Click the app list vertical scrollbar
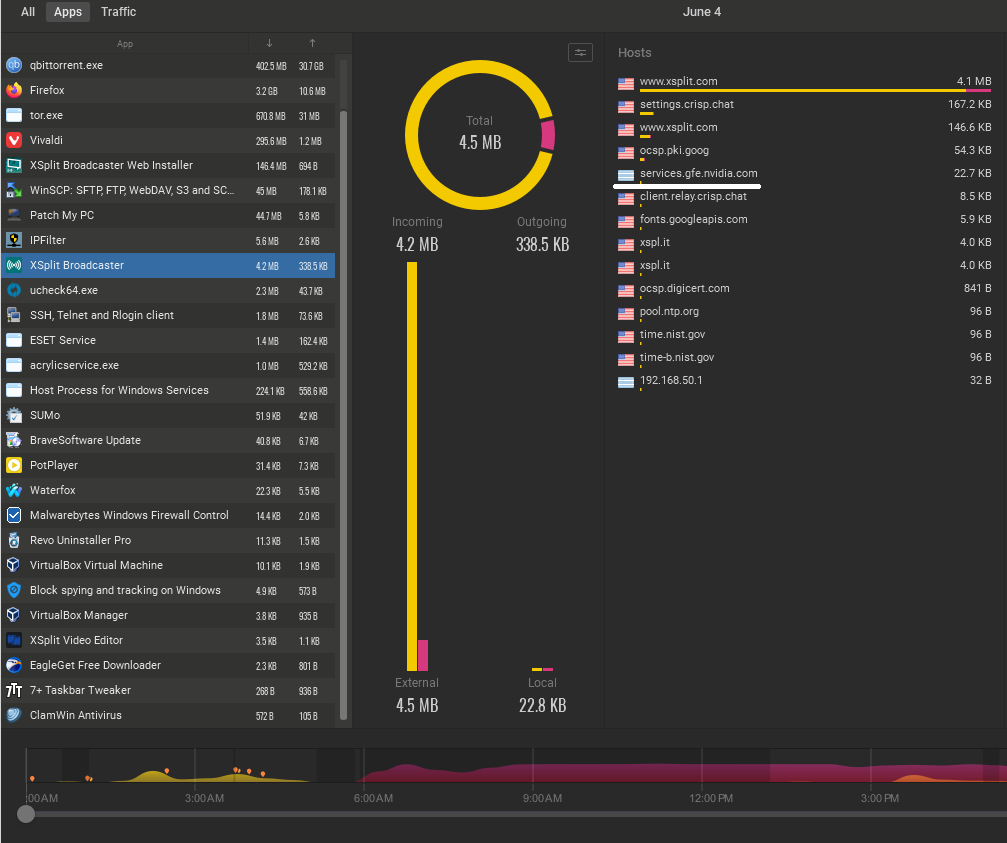Screen dimensions: 1007x843 [x=344, y=400]
